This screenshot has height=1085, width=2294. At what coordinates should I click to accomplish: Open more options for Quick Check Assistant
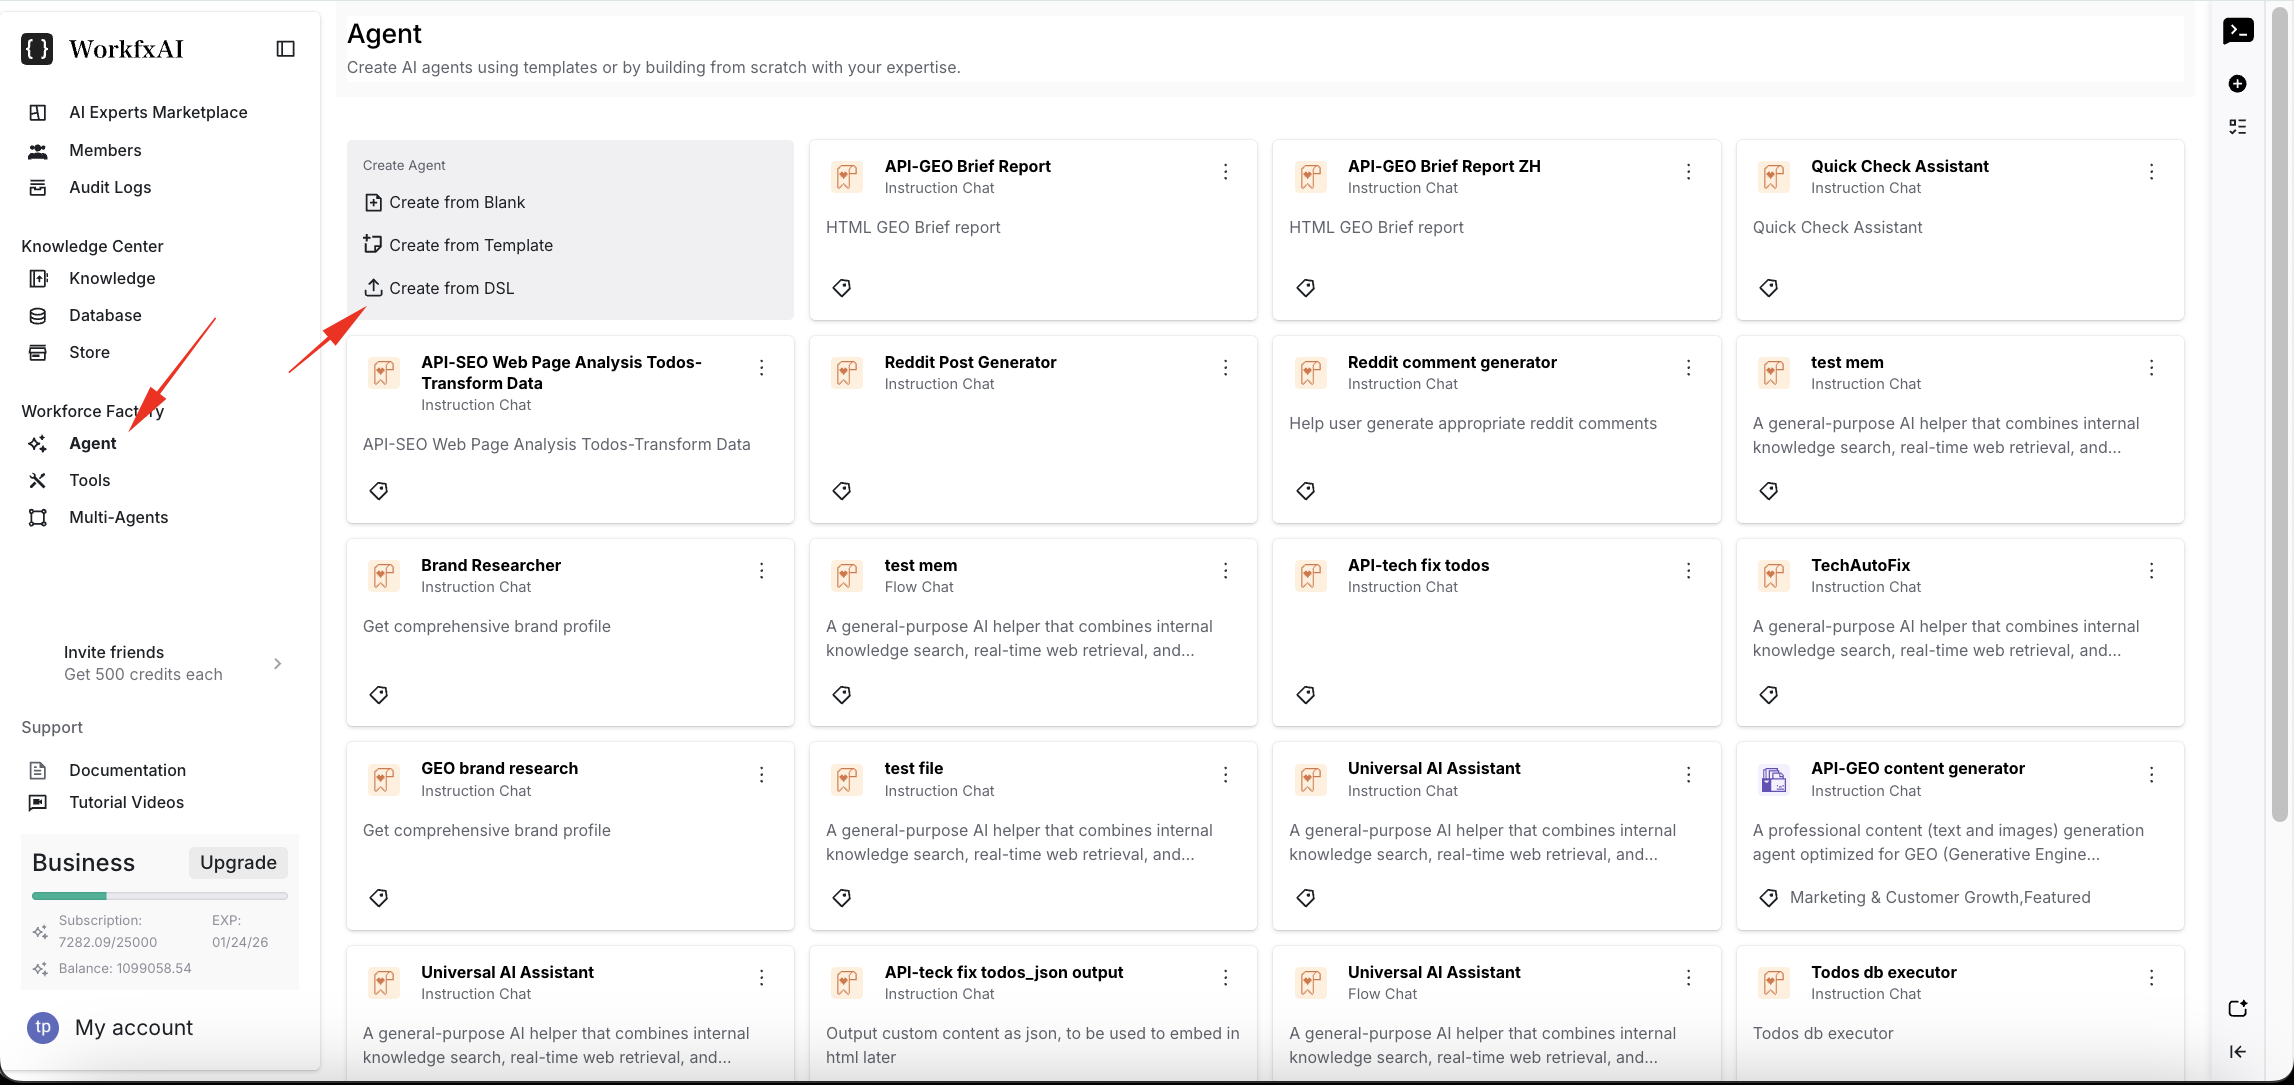point(2151,172)
